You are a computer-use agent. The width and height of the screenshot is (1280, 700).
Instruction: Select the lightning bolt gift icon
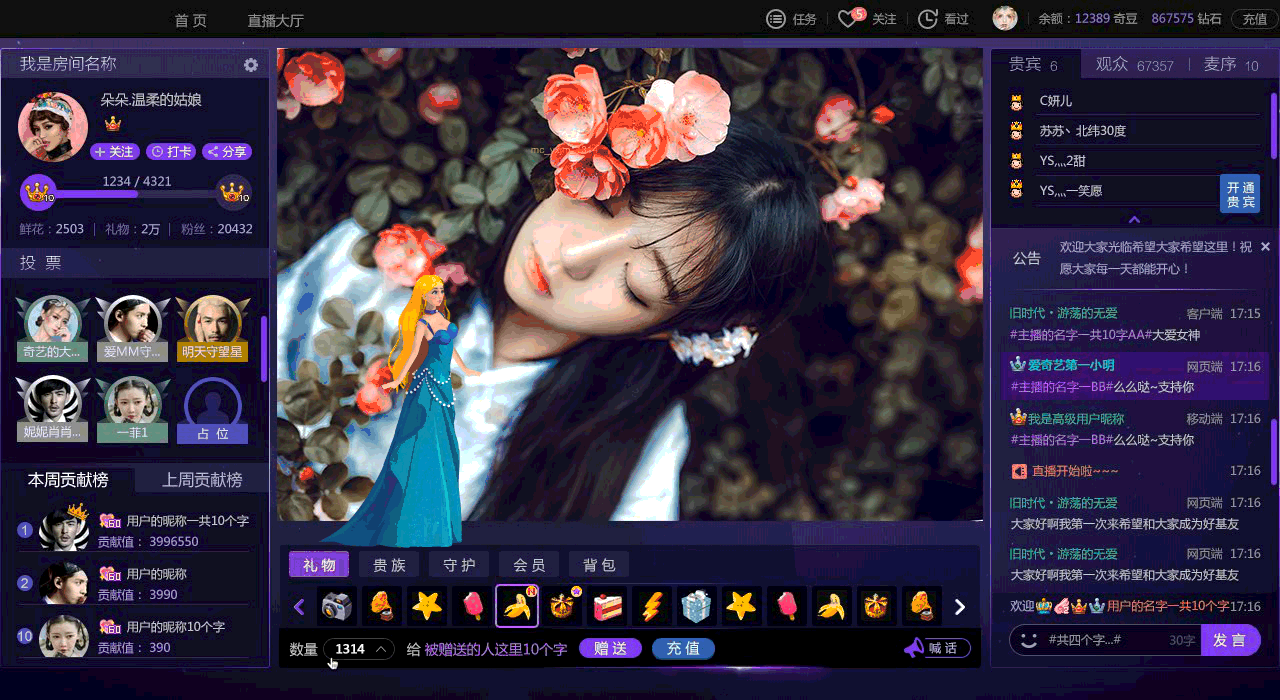click(x=652, y=606)
